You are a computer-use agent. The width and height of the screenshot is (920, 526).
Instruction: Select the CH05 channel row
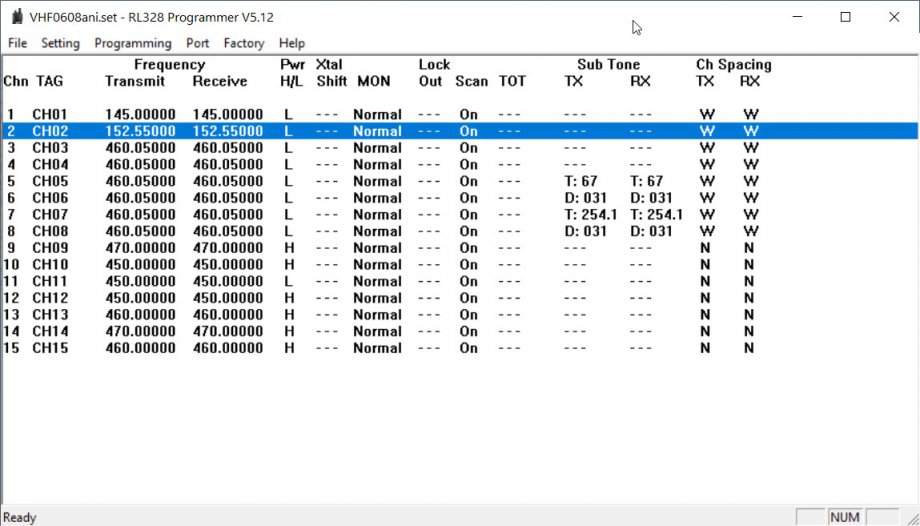50,181
